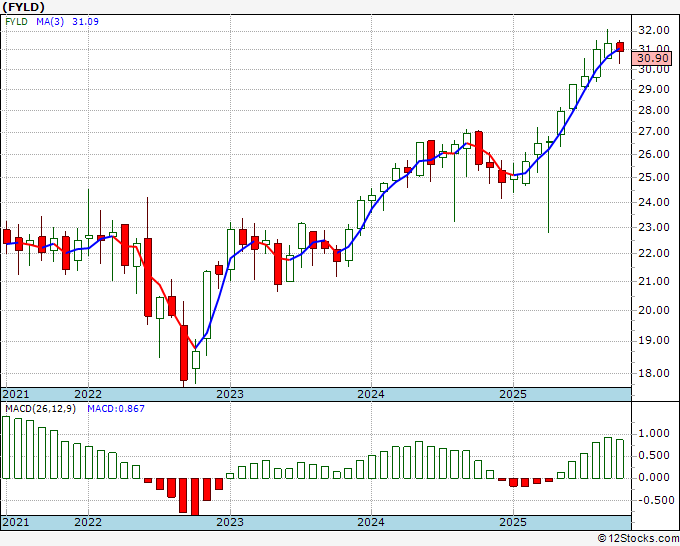Click the 18.00 price axis label
Image resolution: width=680 pixels, height=546 pixels.
[x=654, y=373]
